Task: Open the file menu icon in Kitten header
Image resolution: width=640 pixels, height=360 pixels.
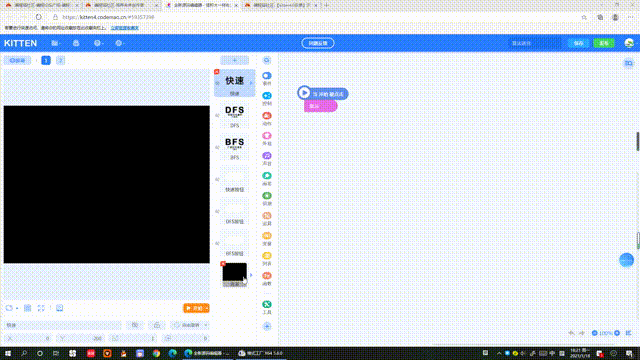Action: pyautogui.click(x=55, y=43)
